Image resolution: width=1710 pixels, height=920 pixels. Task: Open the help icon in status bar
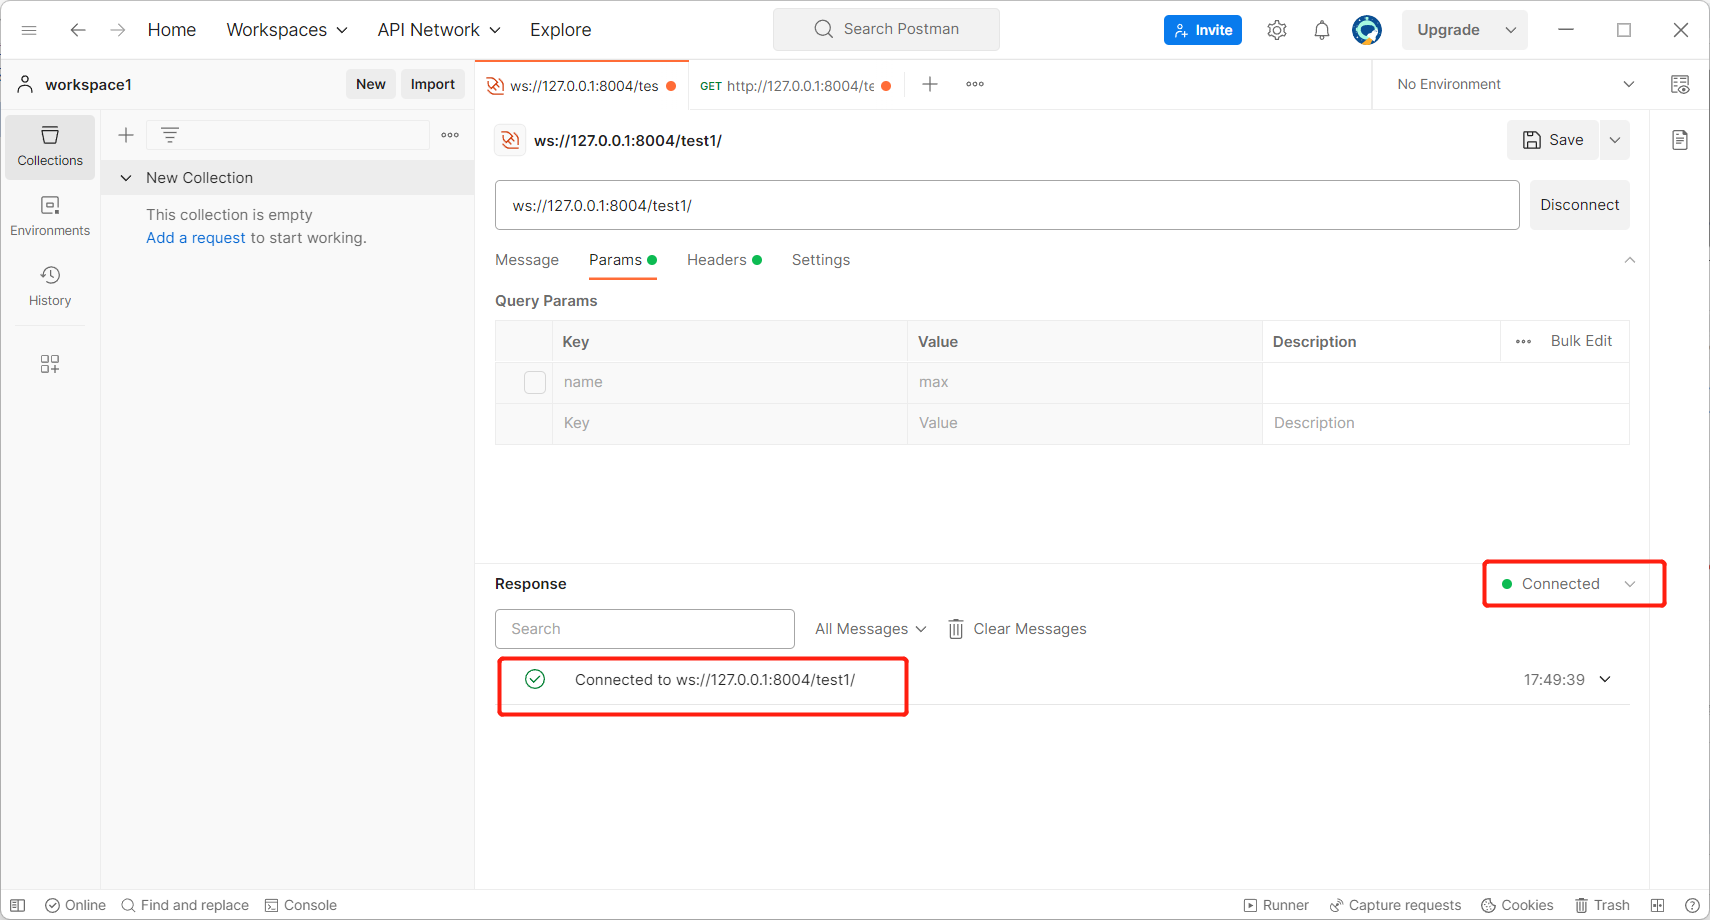pos(1692,905)
